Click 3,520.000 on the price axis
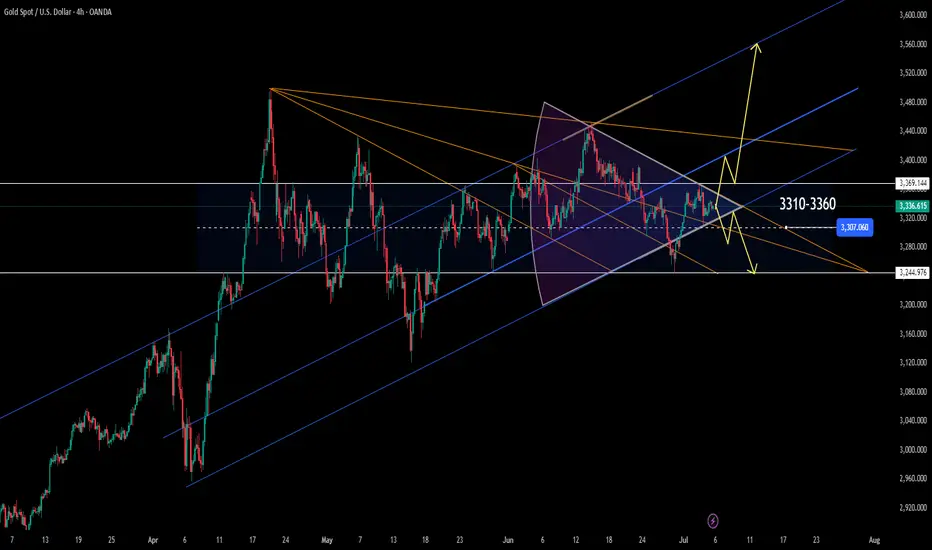 (x=913, y=73)
